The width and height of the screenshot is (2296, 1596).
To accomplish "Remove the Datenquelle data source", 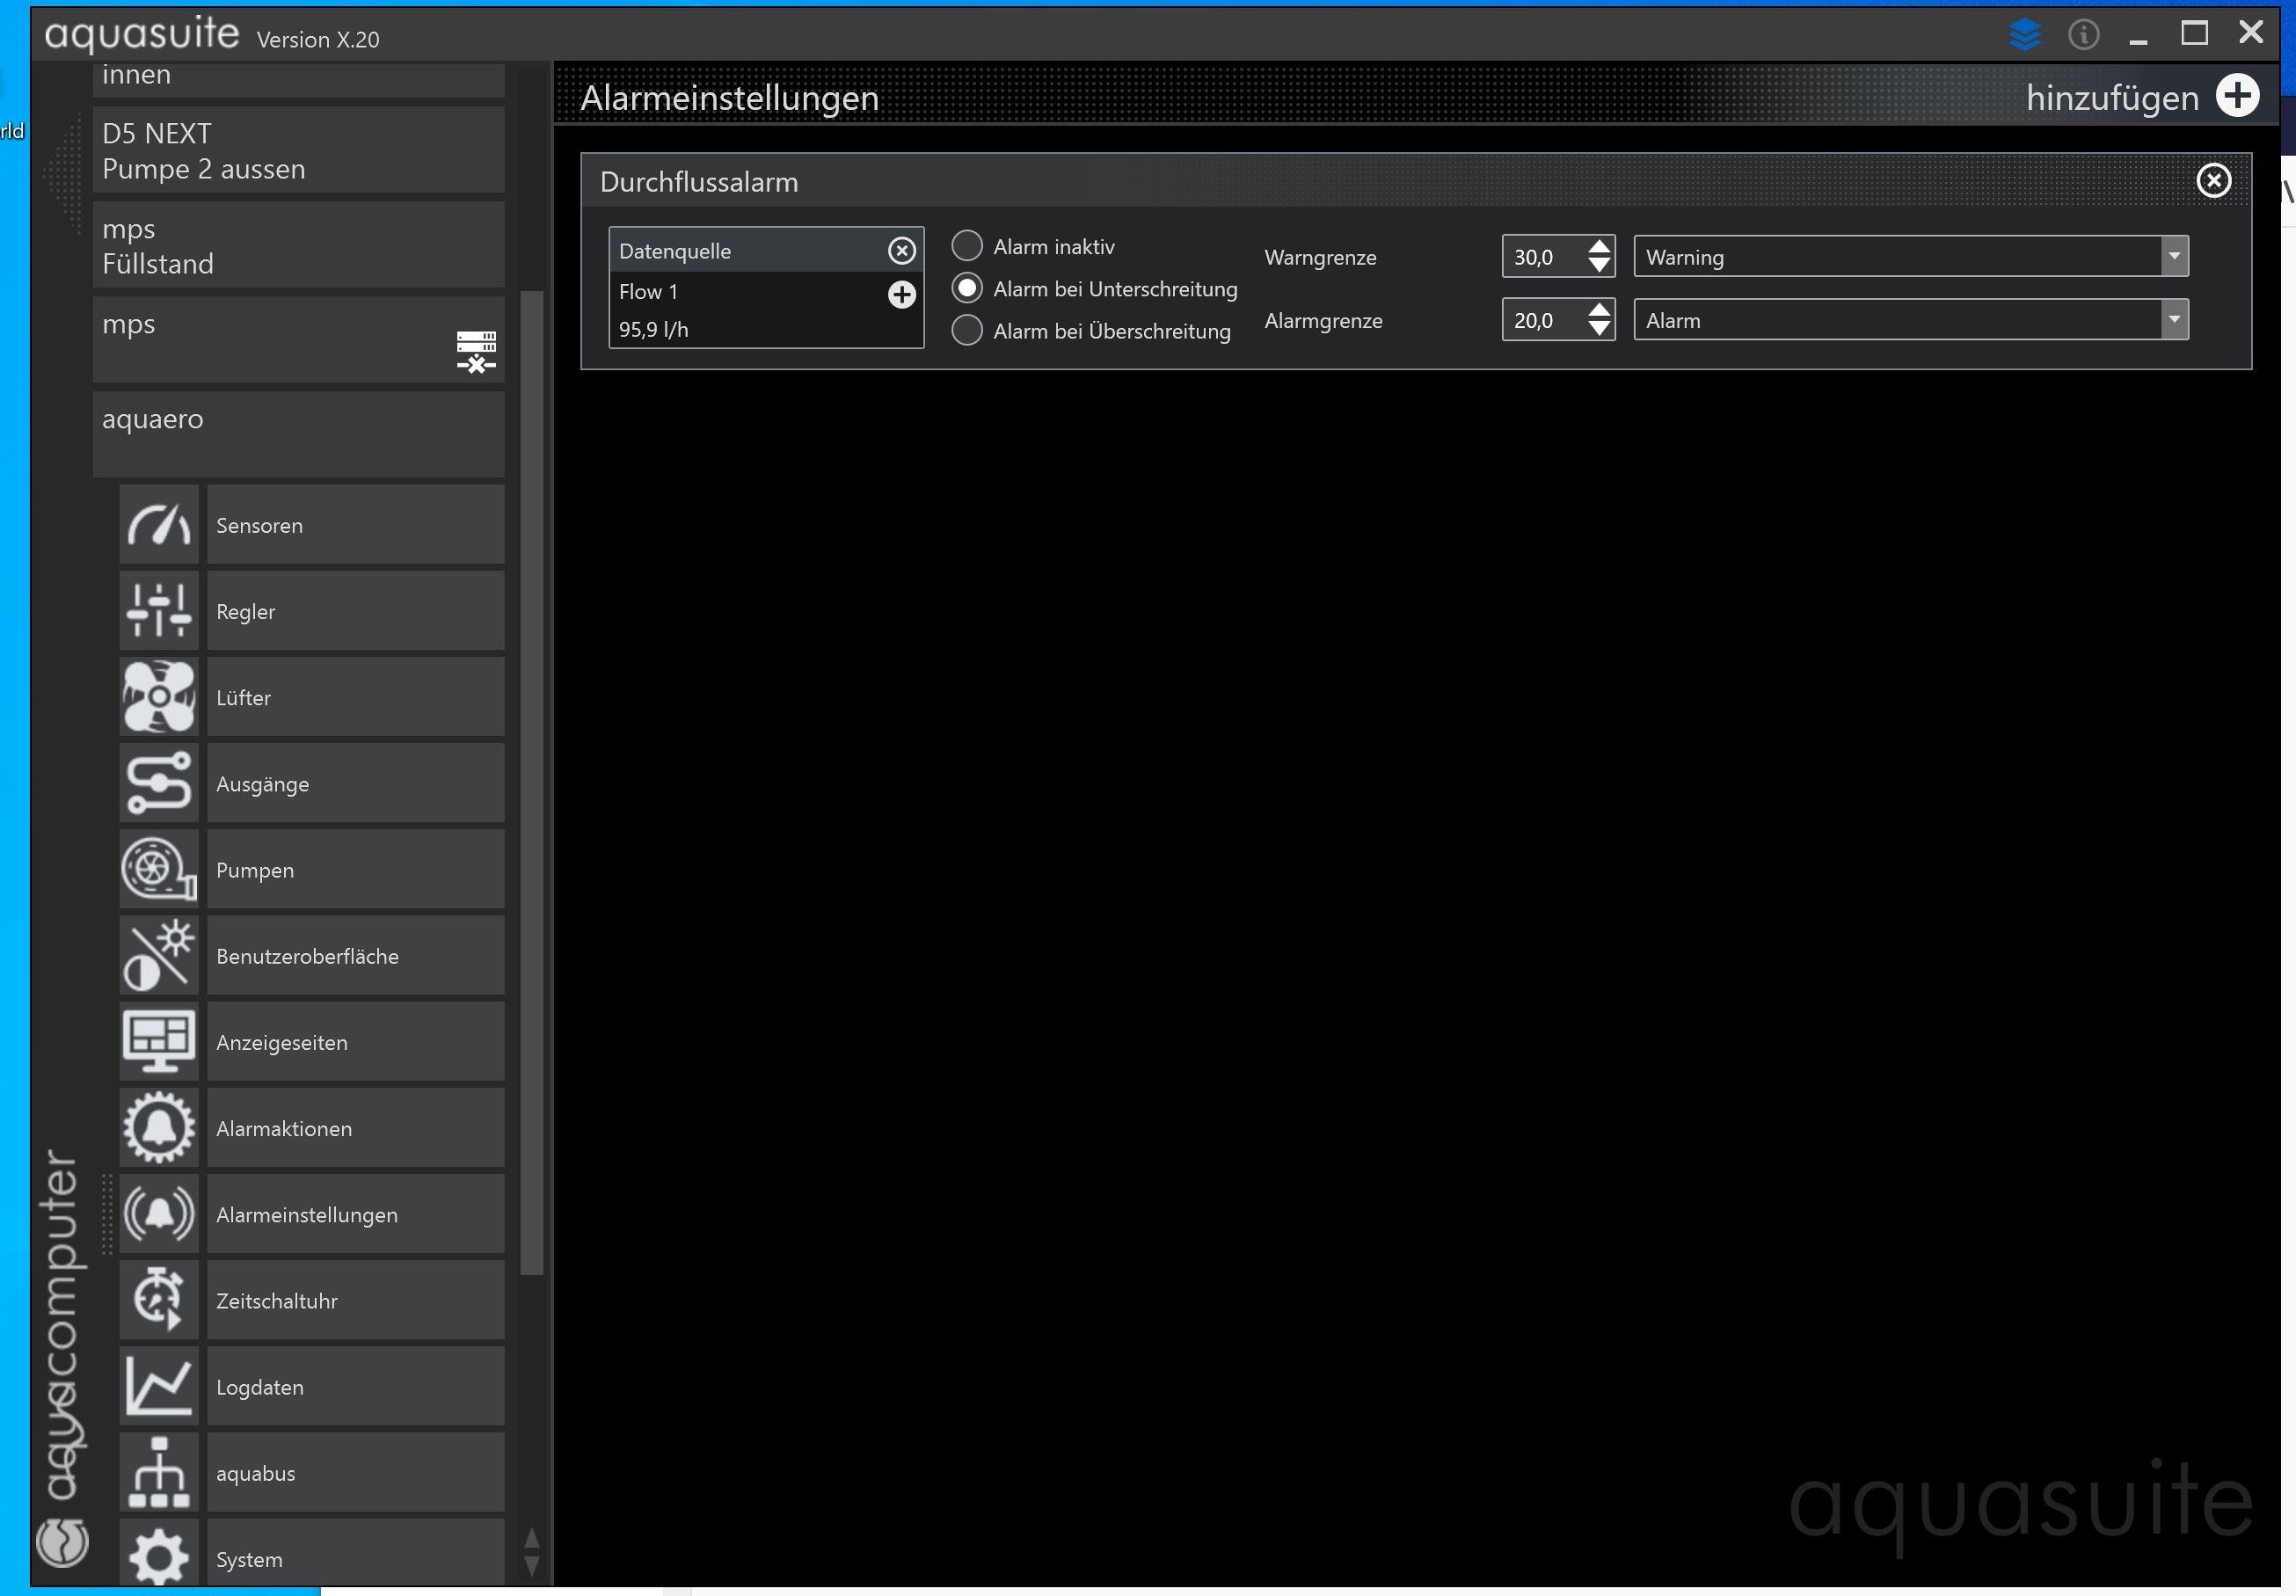I will pos(902,251).
